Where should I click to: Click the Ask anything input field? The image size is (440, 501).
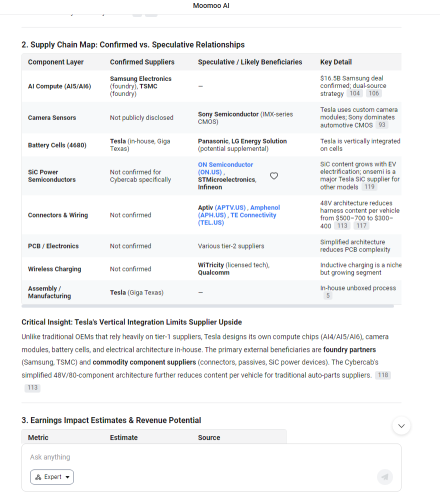point(211,457)
